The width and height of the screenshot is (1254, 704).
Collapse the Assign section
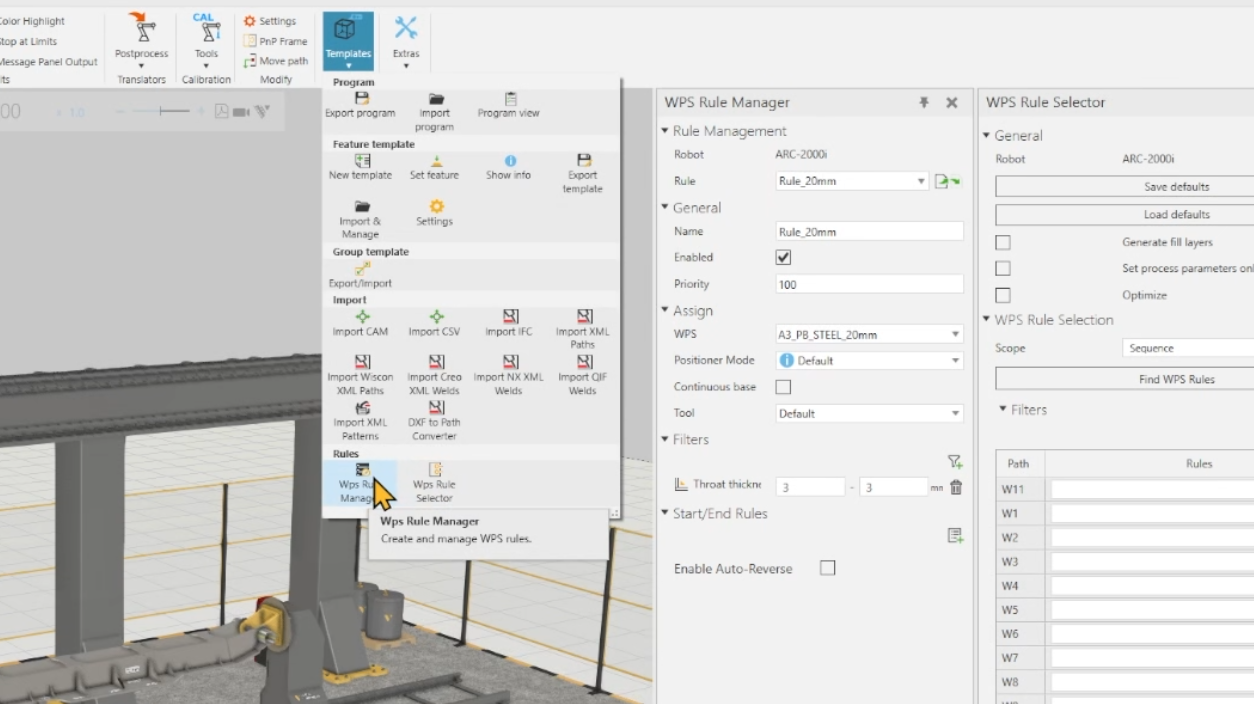coord(664,311)
